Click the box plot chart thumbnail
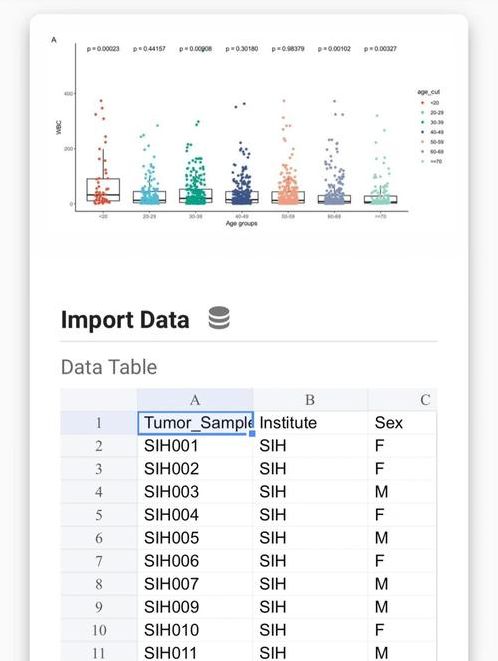This screenshot has height=661, width=498. 247,133
